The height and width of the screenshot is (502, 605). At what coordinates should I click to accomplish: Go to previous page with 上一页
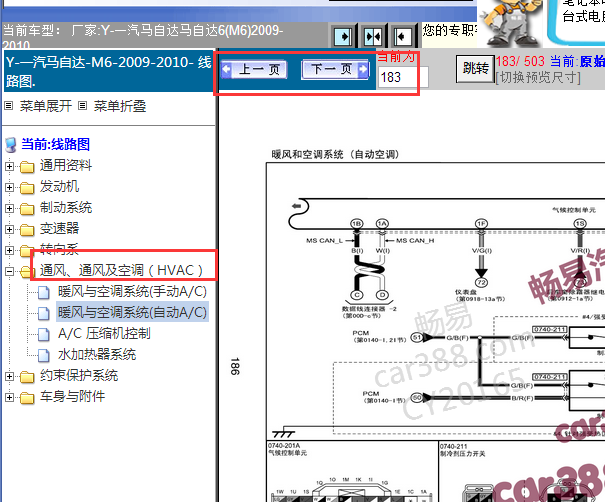coord(254,70)
